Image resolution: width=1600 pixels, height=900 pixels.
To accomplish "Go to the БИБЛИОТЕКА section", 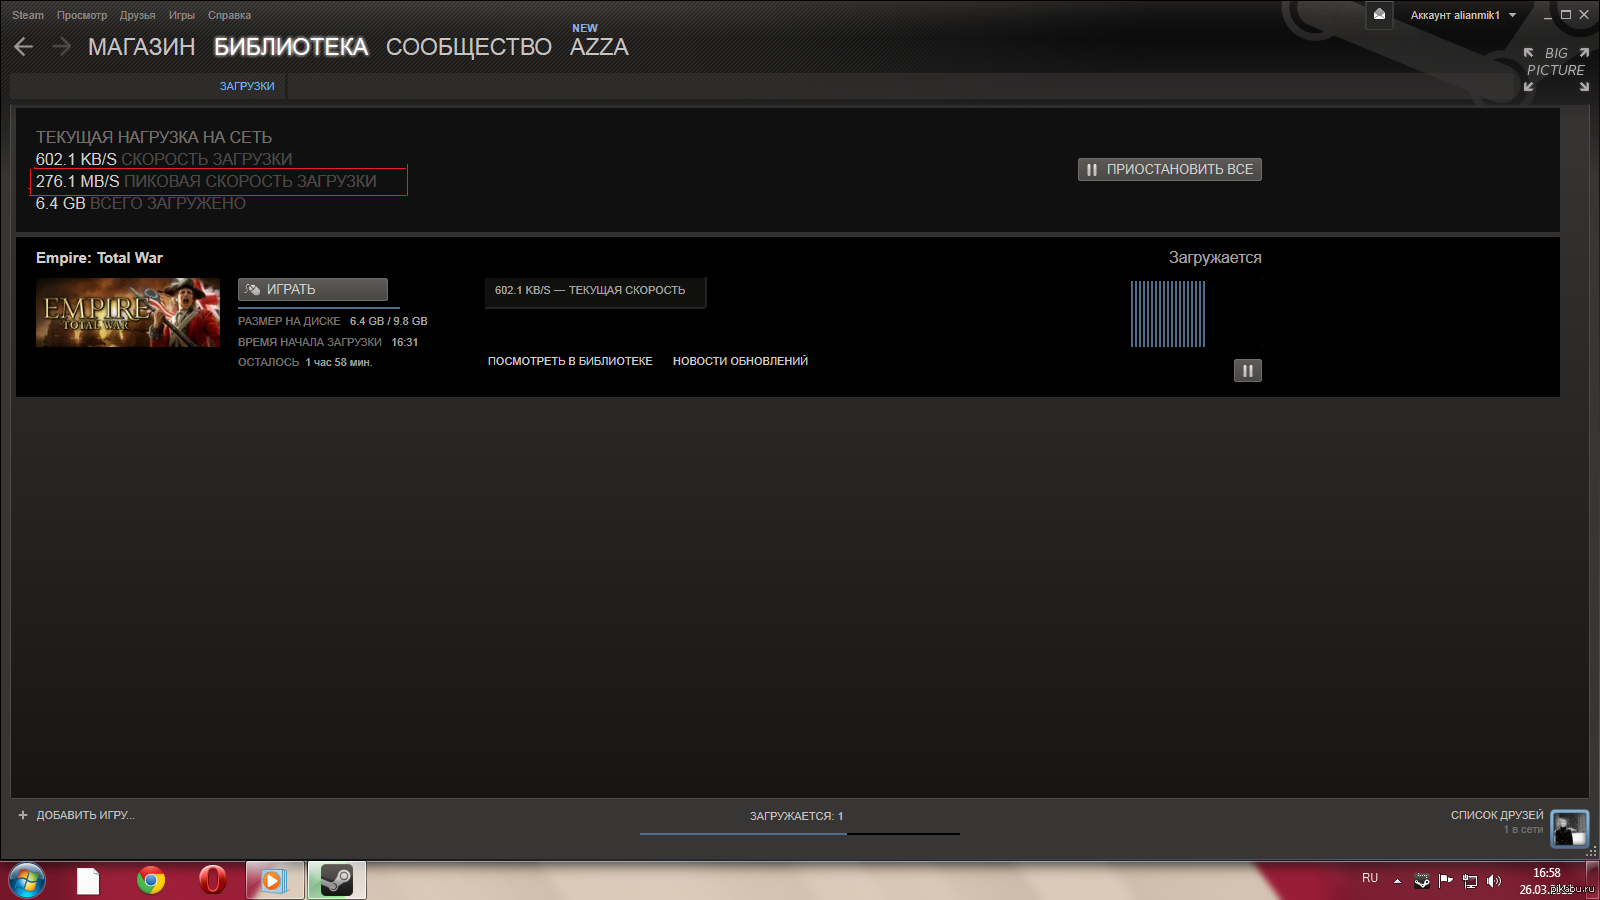I will (x=291, y=47).
